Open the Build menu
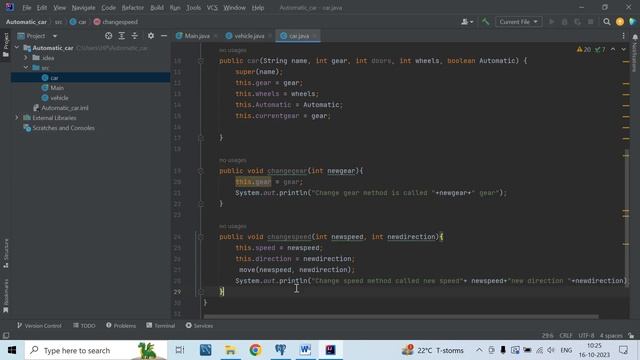Screen dimensions: 640x360 coord(157,8)
